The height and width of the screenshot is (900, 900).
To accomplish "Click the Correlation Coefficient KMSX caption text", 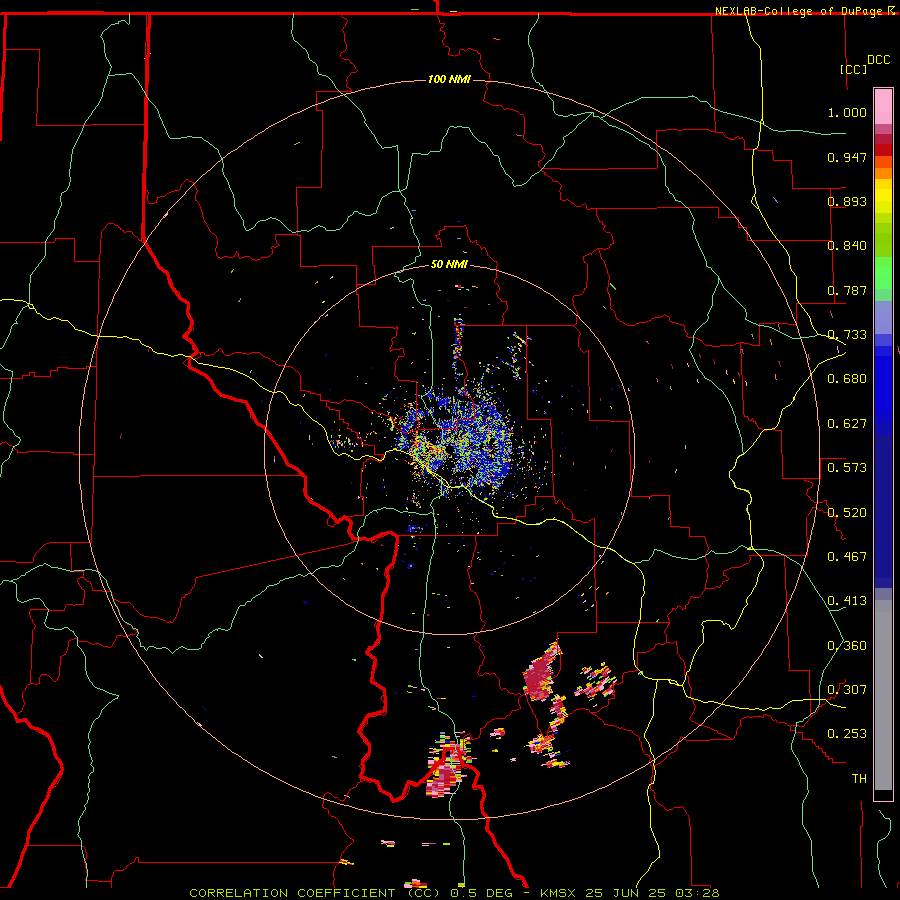I will 454,893.
